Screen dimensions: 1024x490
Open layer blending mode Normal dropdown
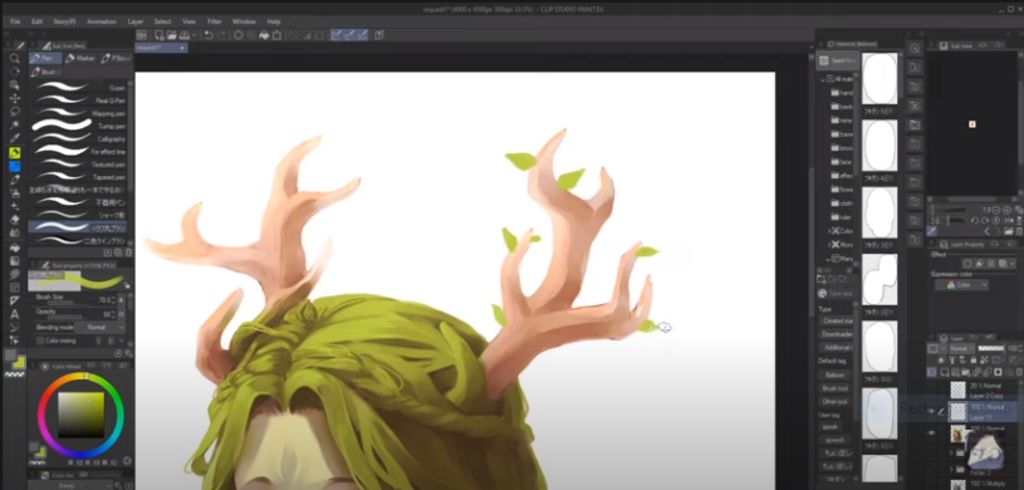pos(961,349)
